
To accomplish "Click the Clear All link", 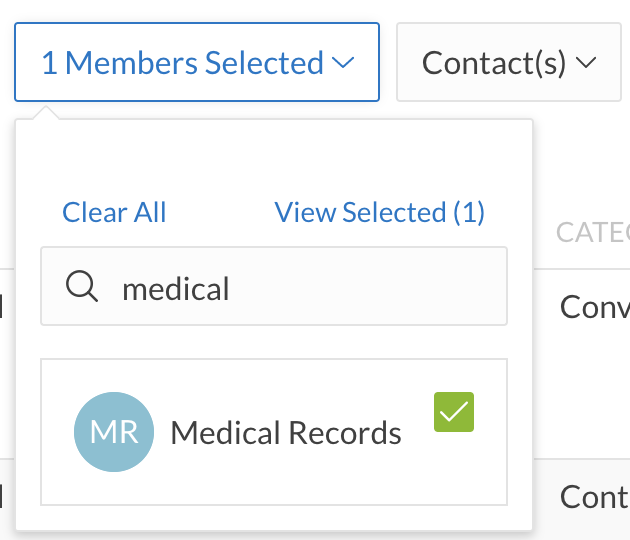I will pyautogui.click(x=114, y=212).
